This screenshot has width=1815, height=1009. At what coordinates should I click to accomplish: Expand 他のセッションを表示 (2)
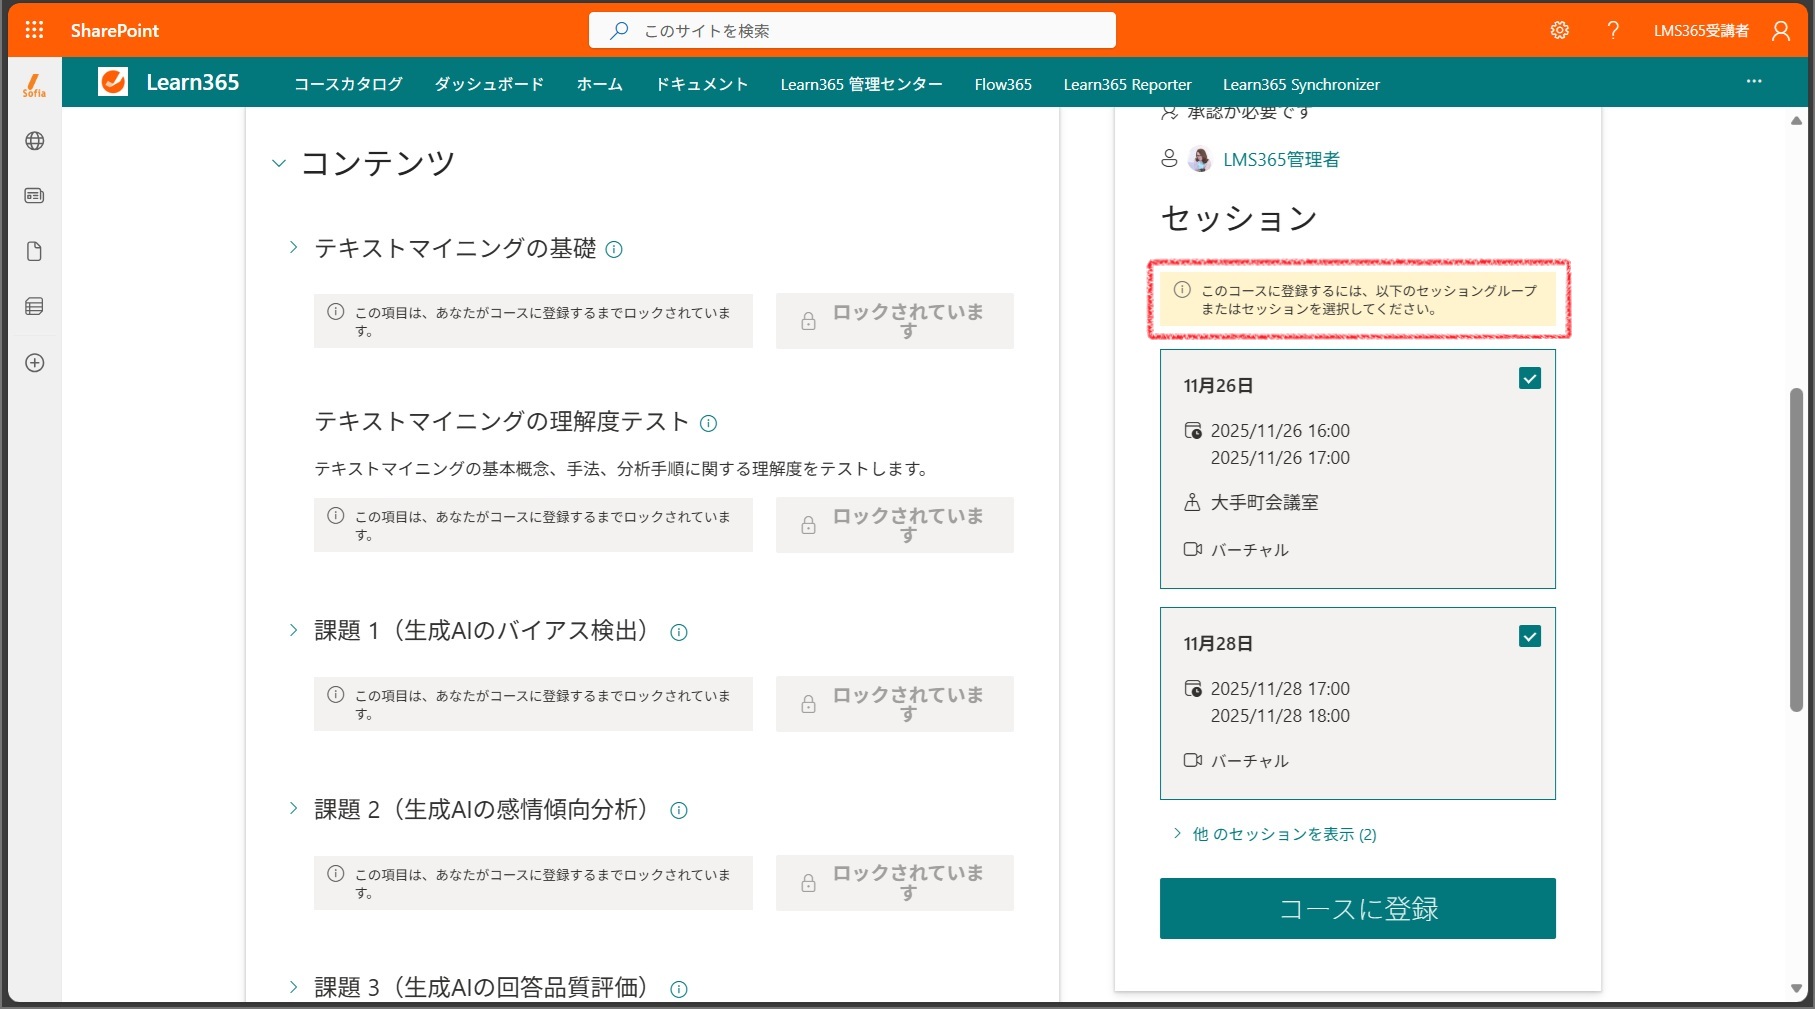point(1275,834)
